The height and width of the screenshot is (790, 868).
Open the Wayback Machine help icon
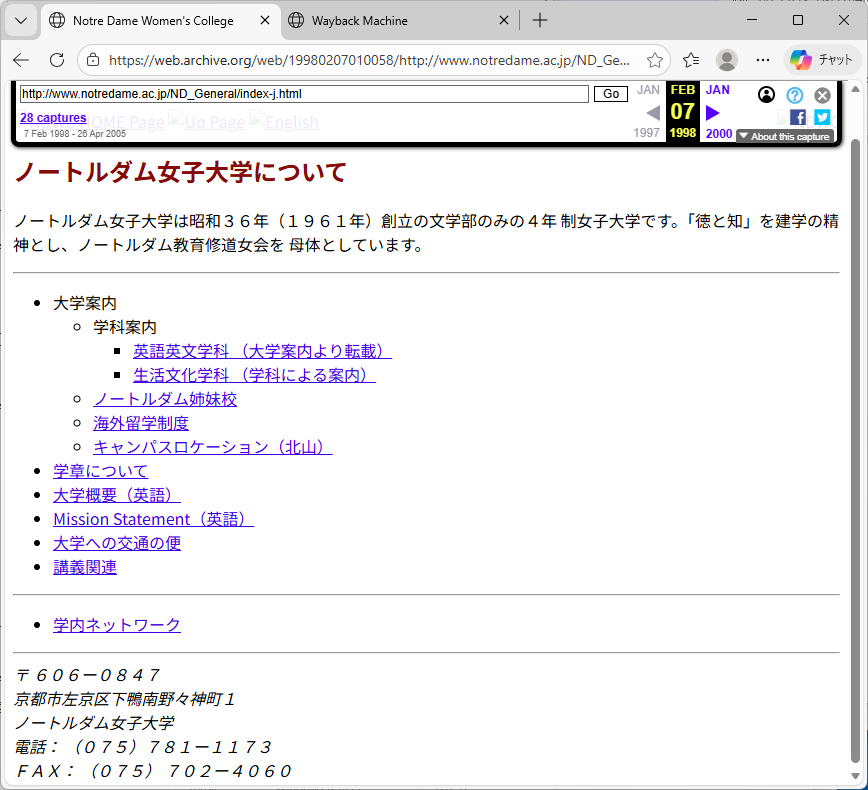coord(794,95)
